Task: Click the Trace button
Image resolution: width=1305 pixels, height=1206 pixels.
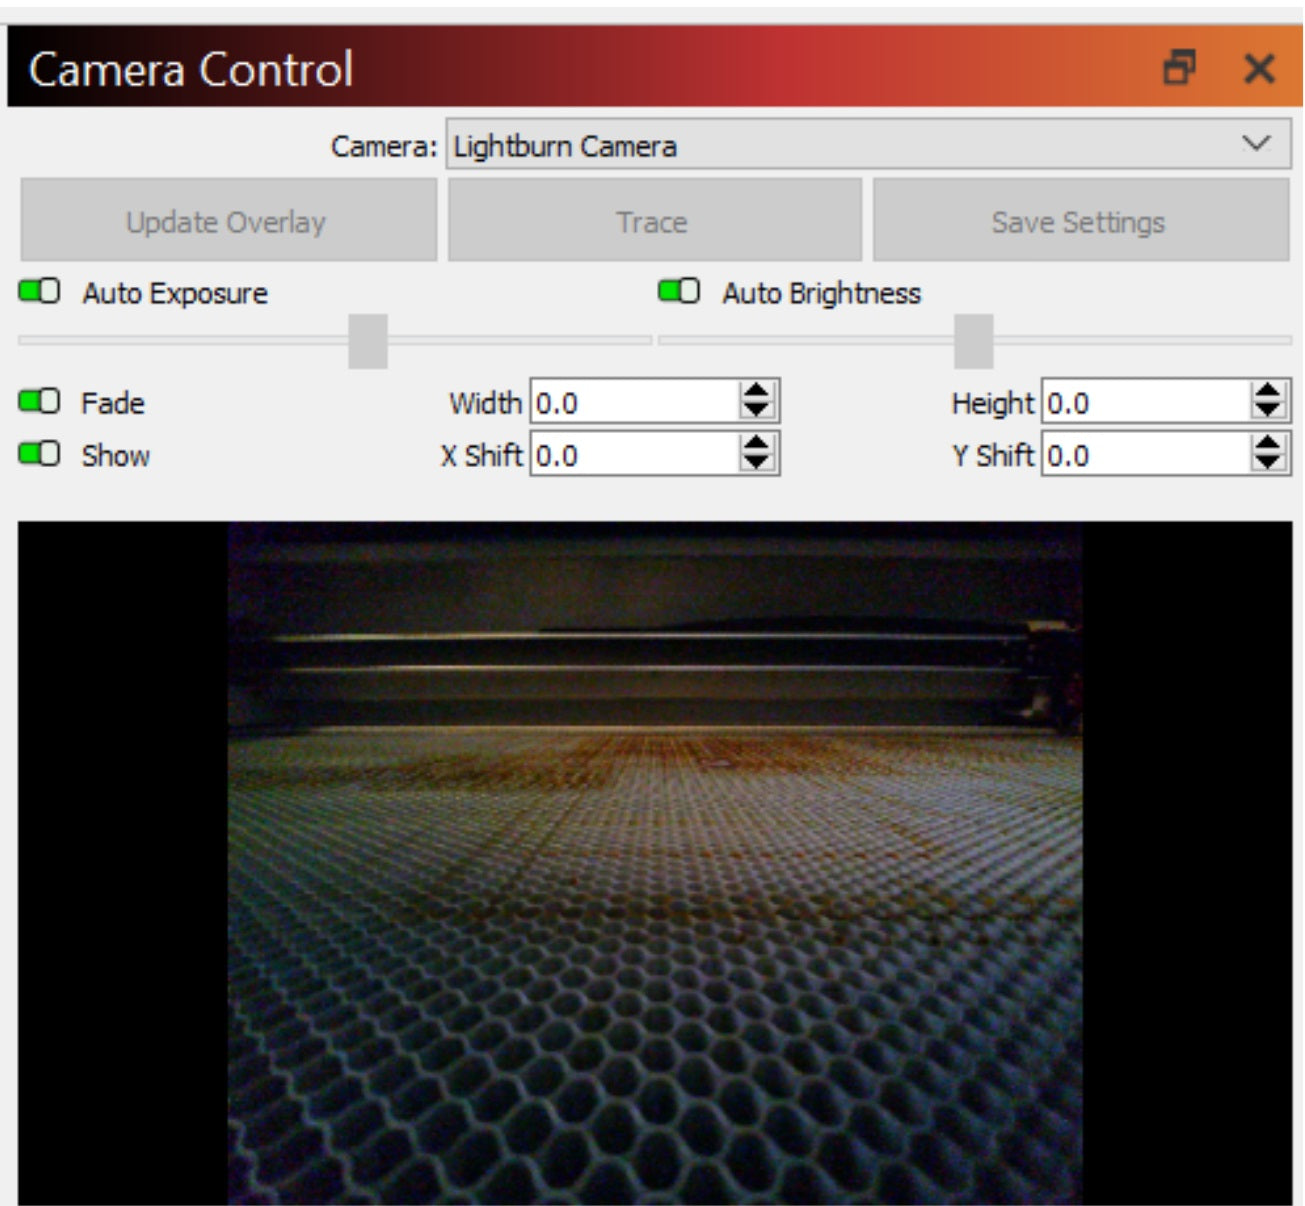Action: click(653, 222)
